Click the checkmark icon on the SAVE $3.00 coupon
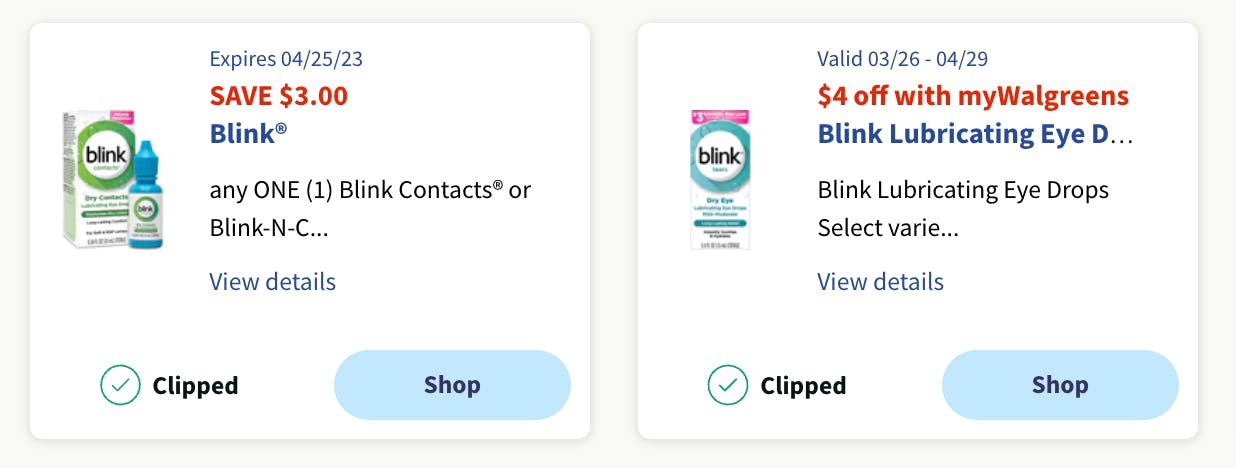The height and width of the screenshot is (468, 1236). click(120, 385)
